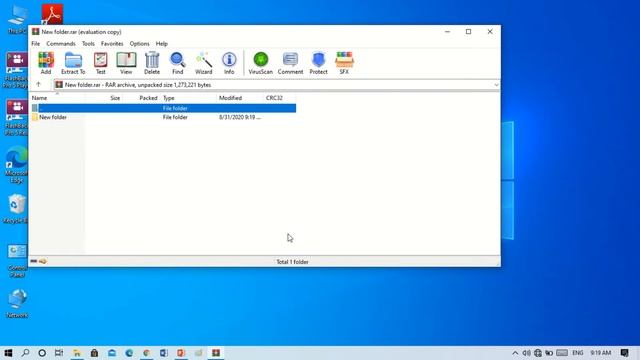This screenshot has width=640, height=360.
Task: Open Word from taskbar
Action: coord(164,353)
